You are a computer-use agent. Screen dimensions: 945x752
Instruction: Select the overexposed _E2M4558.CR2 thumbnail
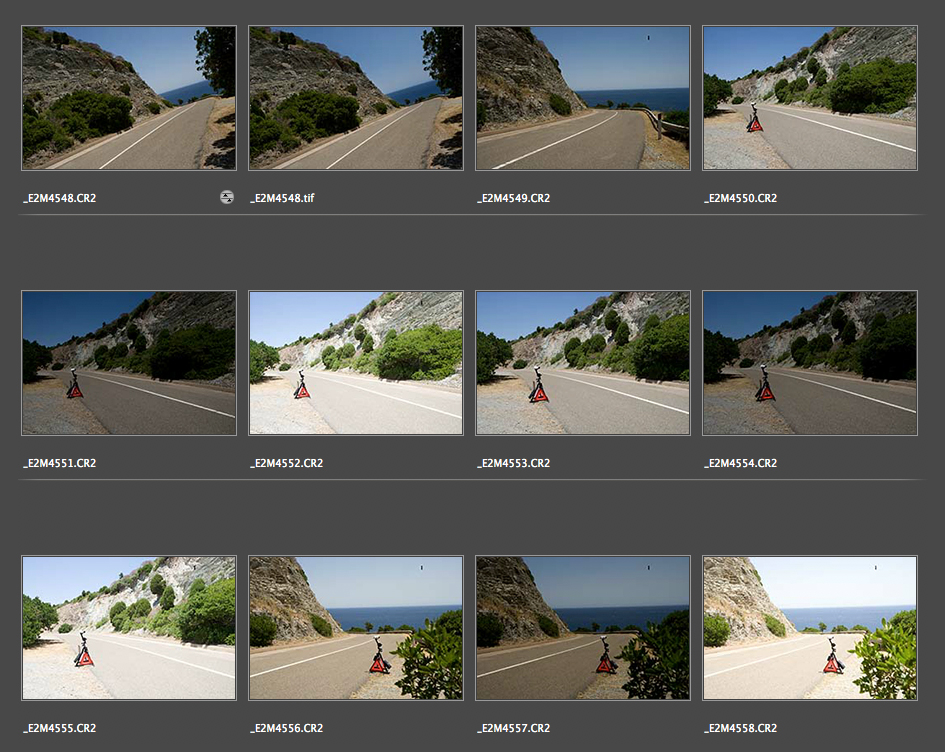809,628
